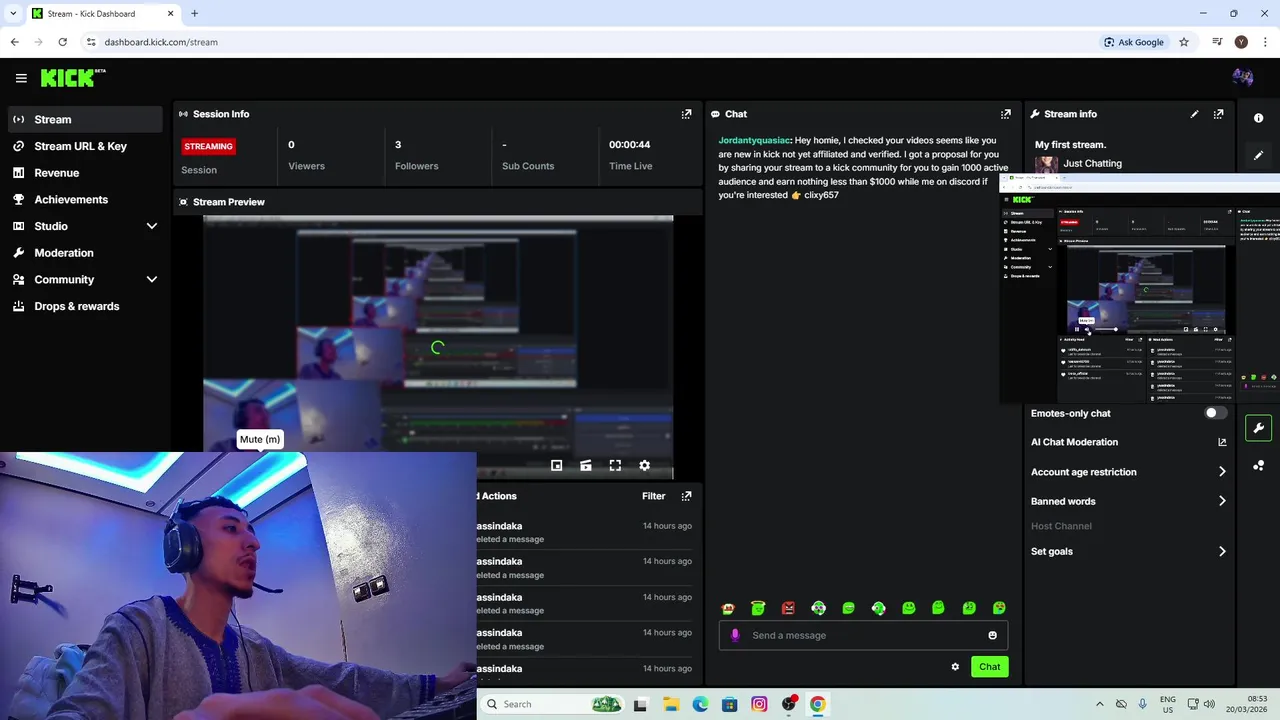Switch stream preview to theater mode

pyautogui.click(x=586, y=465)
